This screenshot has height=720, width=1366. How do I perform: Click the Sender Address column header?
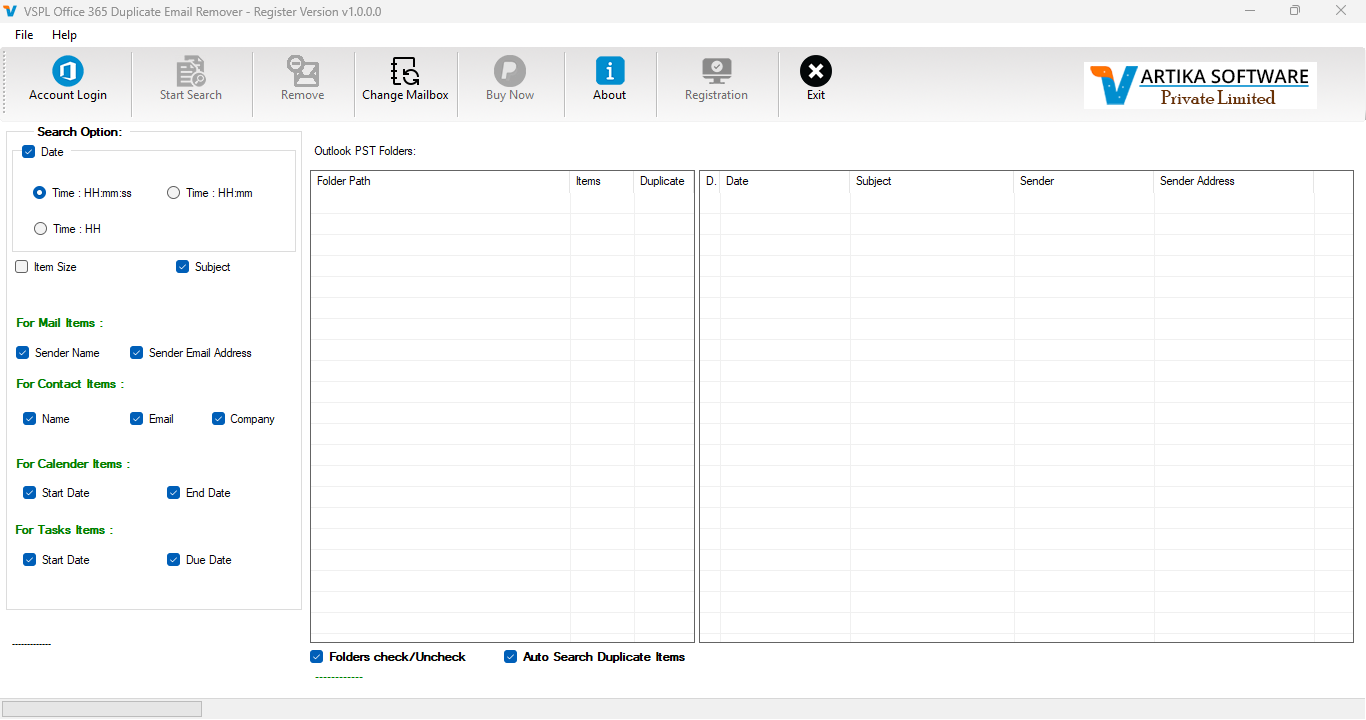tap(1234, 181)
